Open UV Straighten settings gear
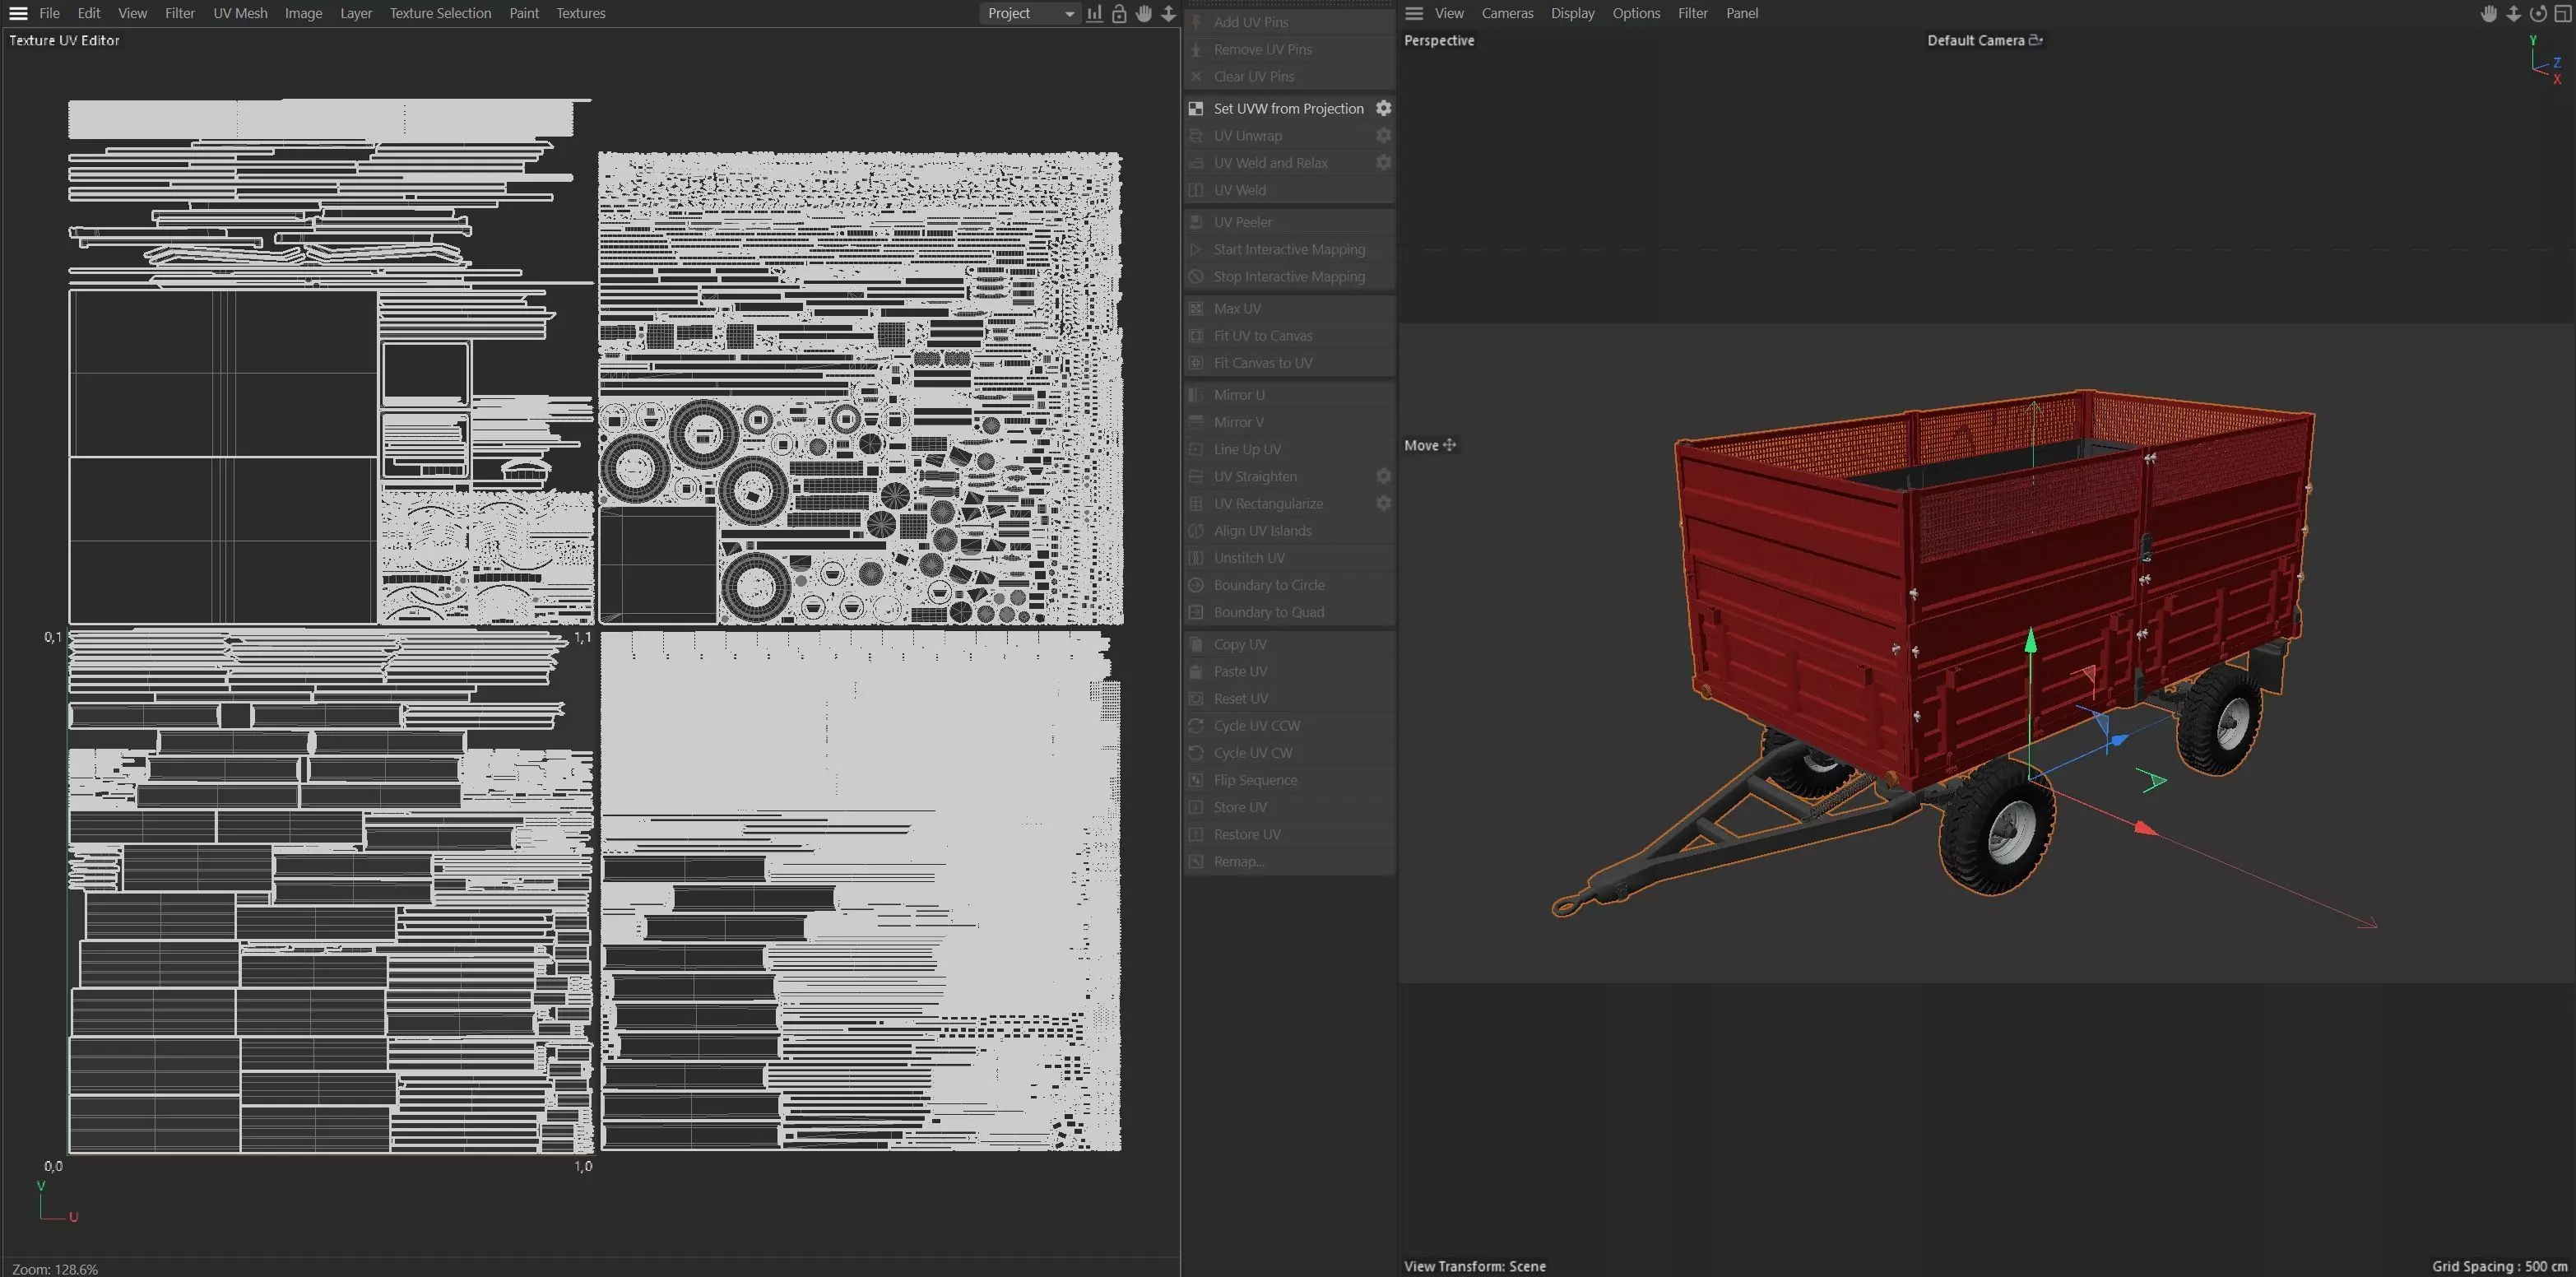The width and height of the screenshot is (2576, 1277). pos(1383,476)
